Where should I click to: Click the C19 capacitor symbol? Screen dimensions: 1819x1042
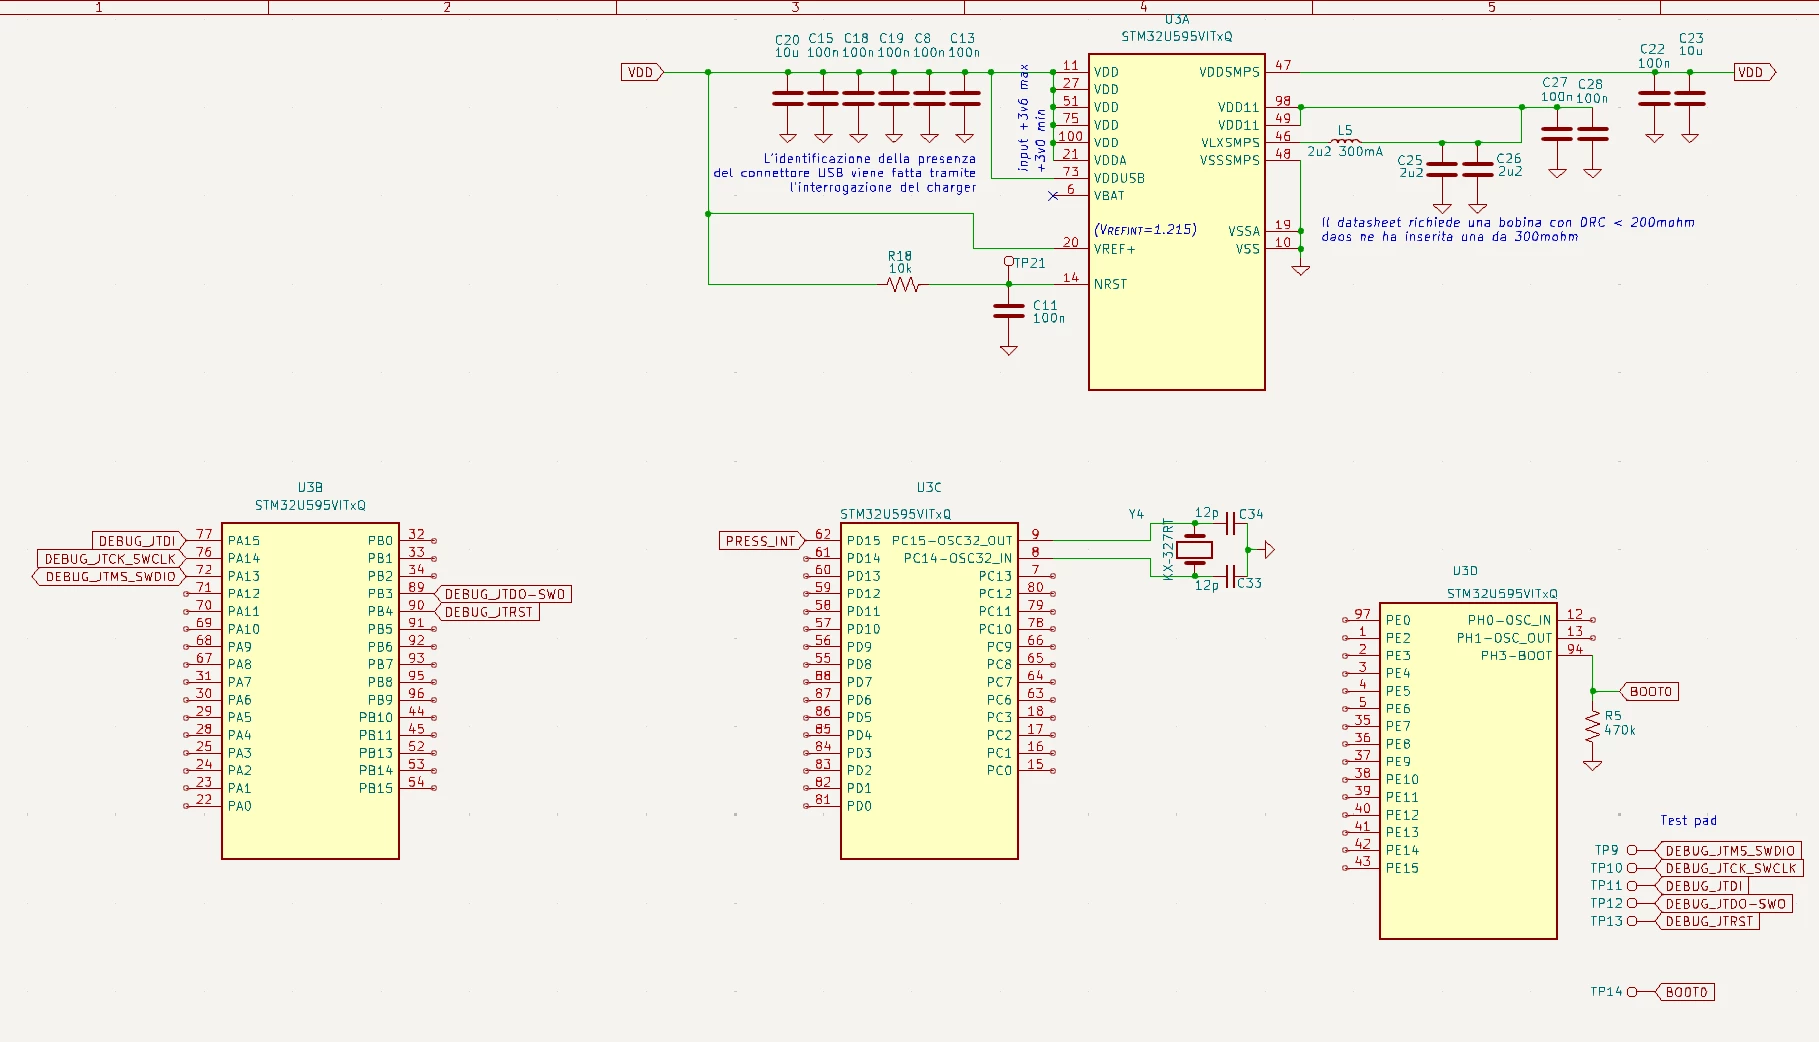click(x=894, y=98)
